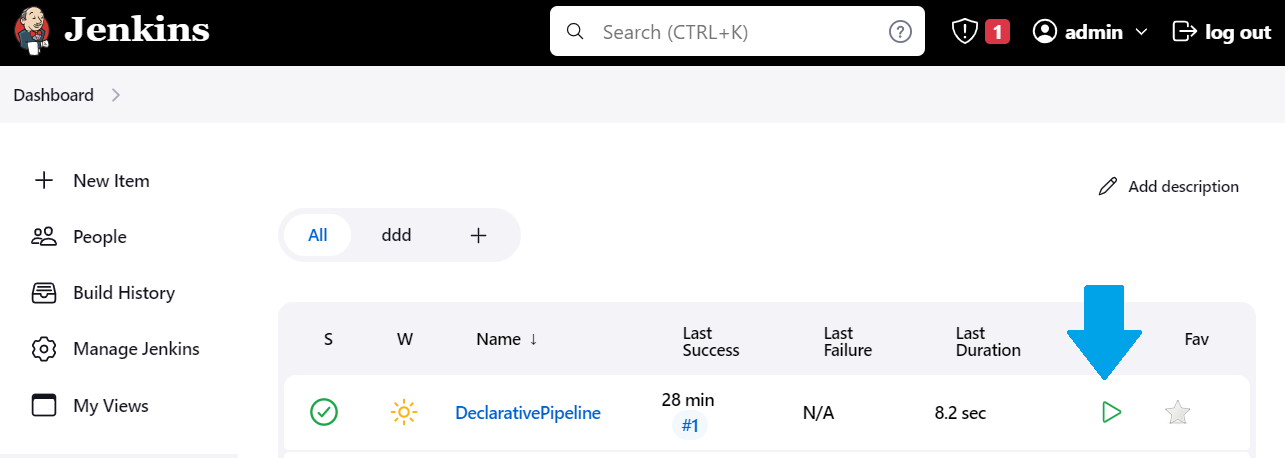1285x458 pixels.
Task: Open Build History in the sidebar
Action: 124,293
